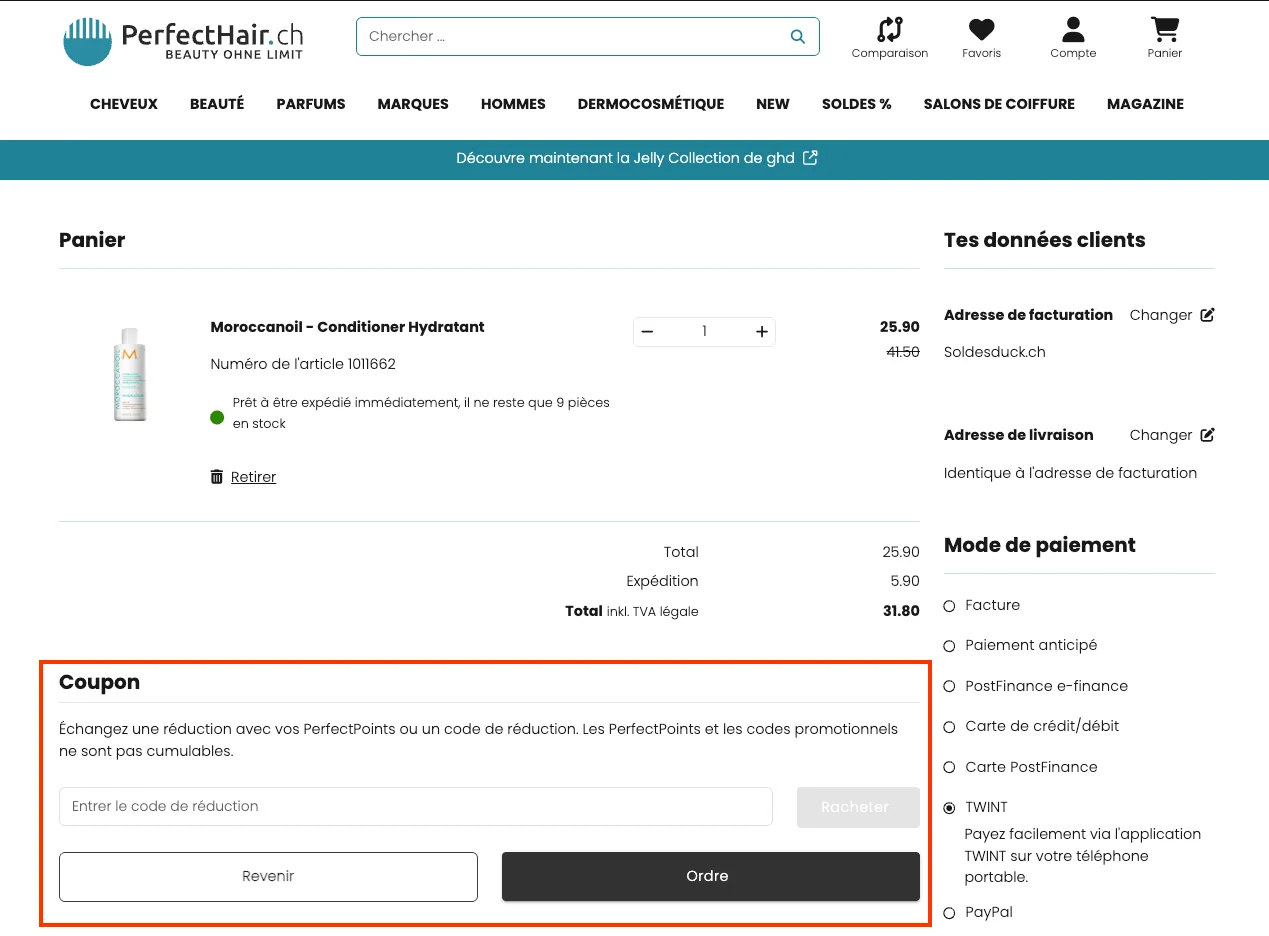Image resolution: width=1269 pixels, height=936 pixels.
Task: Click the Retirer link to remove item
Action: 253,477
